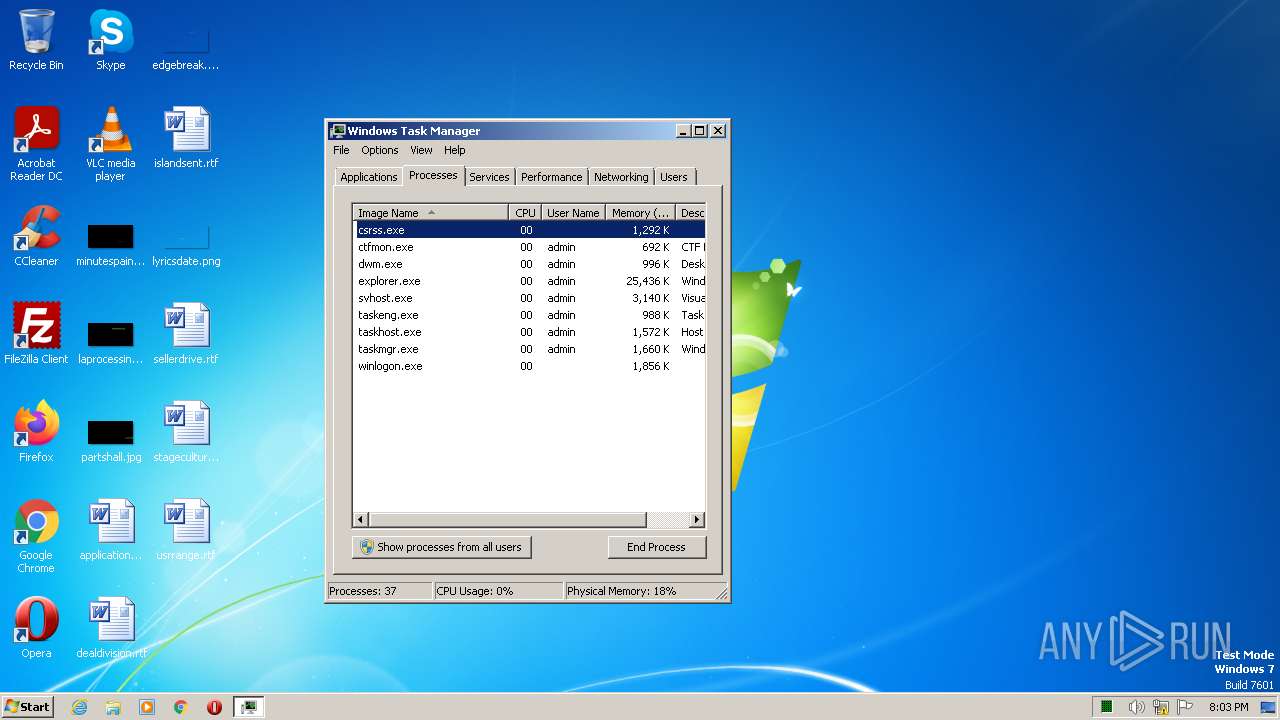
Task: Click Chrome icon in the taskbar
Action: click(181, 707)
